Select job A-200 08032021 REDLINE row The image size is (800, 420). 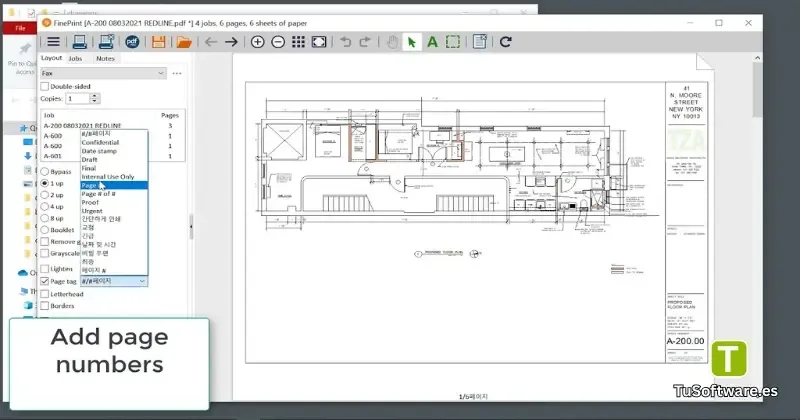(112, 126)
